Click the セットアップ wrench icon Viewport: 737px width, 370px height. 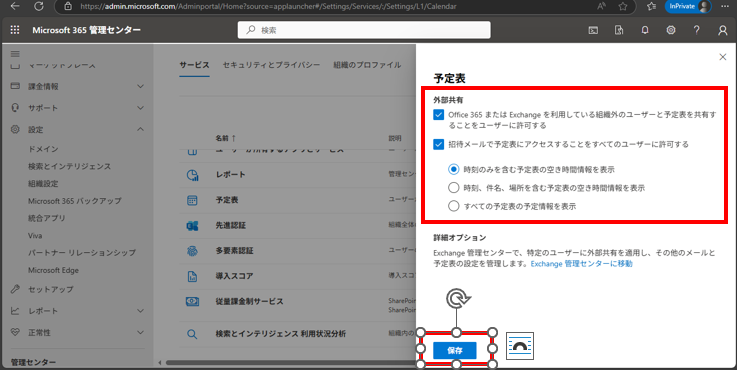(x=15, y=289)
